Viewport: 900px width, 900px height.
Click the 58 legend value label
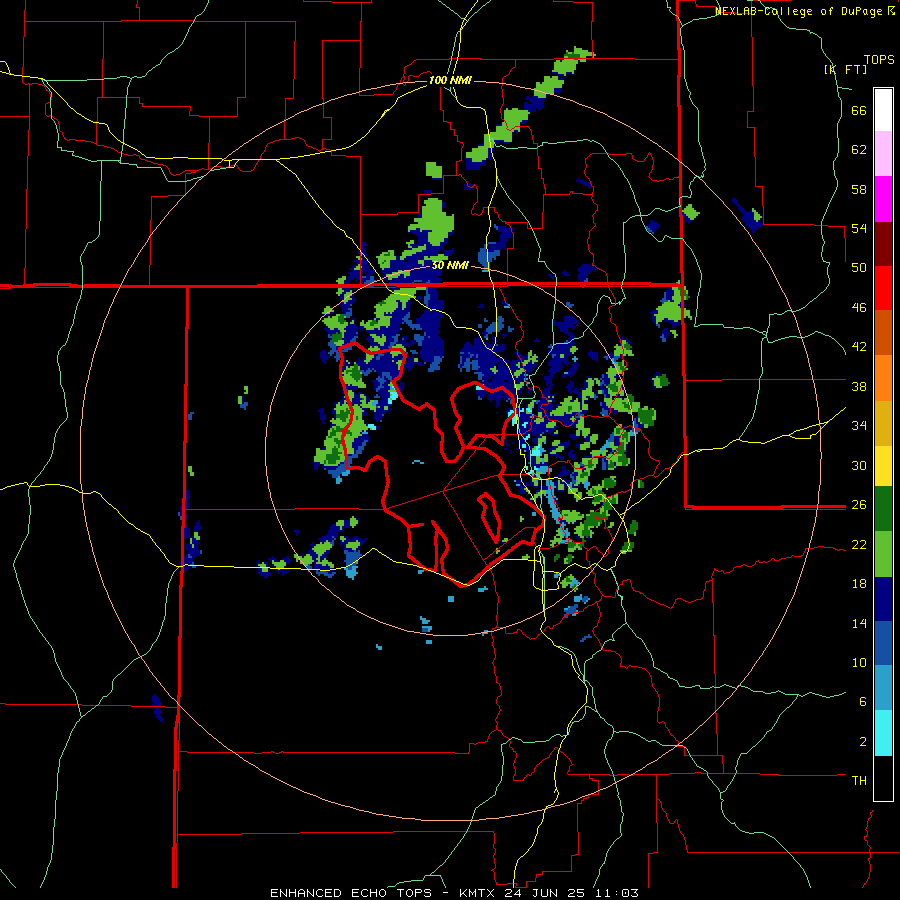coord(859,189)
